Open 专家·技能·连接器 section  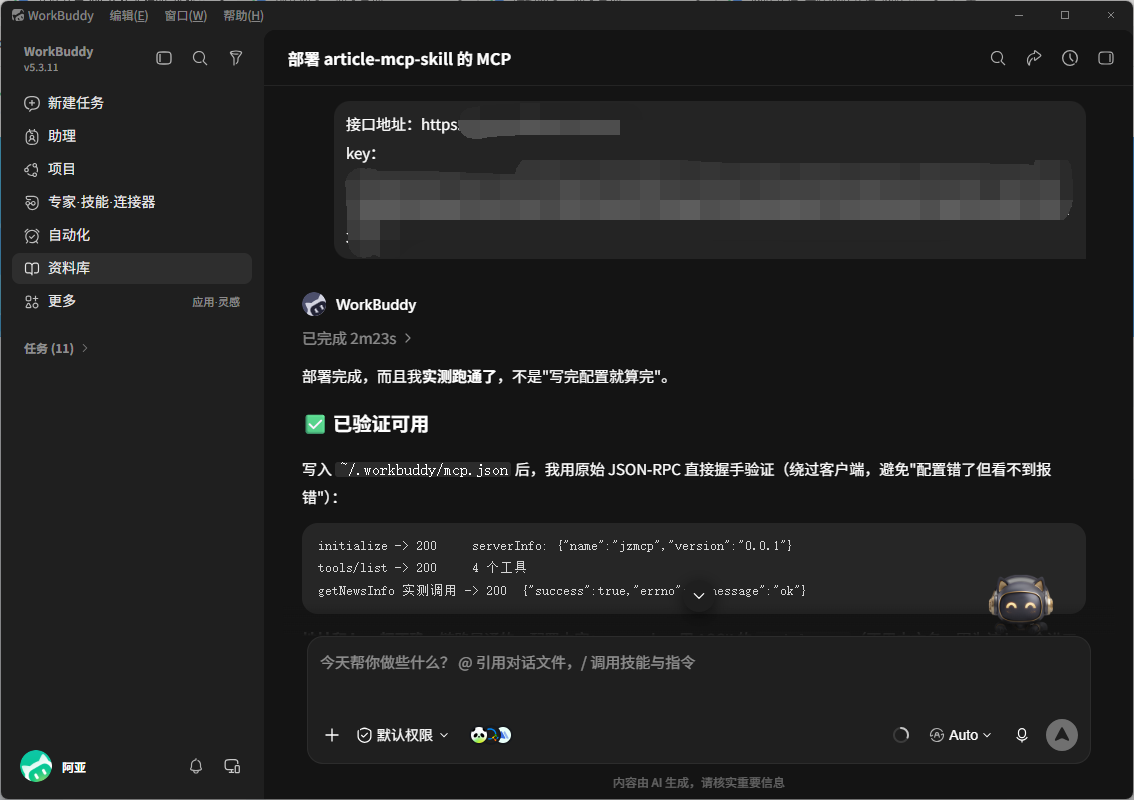click(x=132, y=202)
